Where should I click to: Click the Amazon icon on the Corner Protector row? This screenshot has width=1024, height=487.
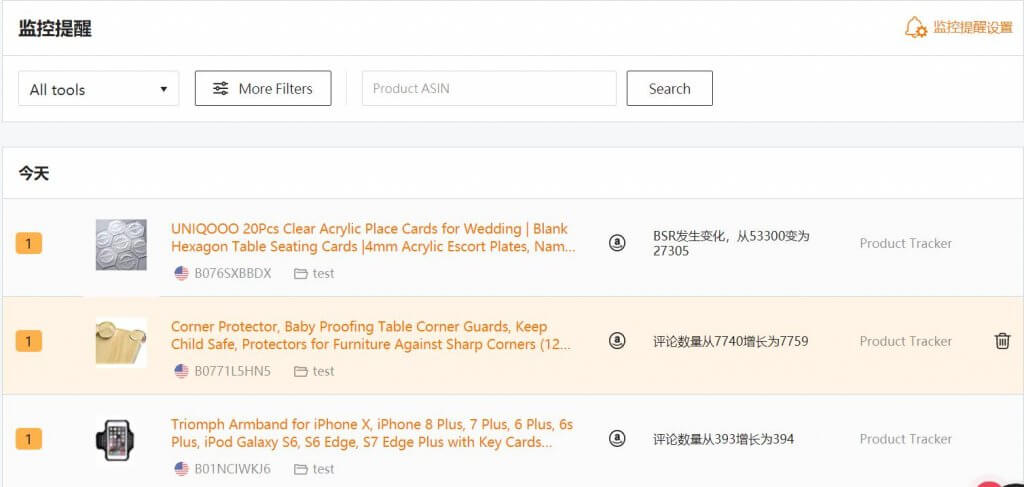[616, 341]
